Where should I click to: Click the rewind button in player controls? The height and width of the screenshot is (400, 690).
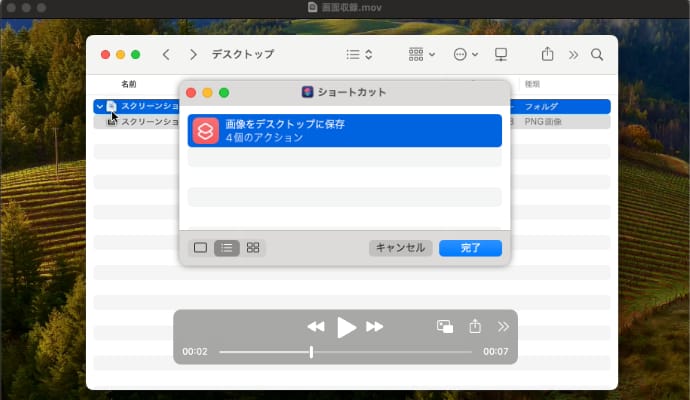click(316, 327)
